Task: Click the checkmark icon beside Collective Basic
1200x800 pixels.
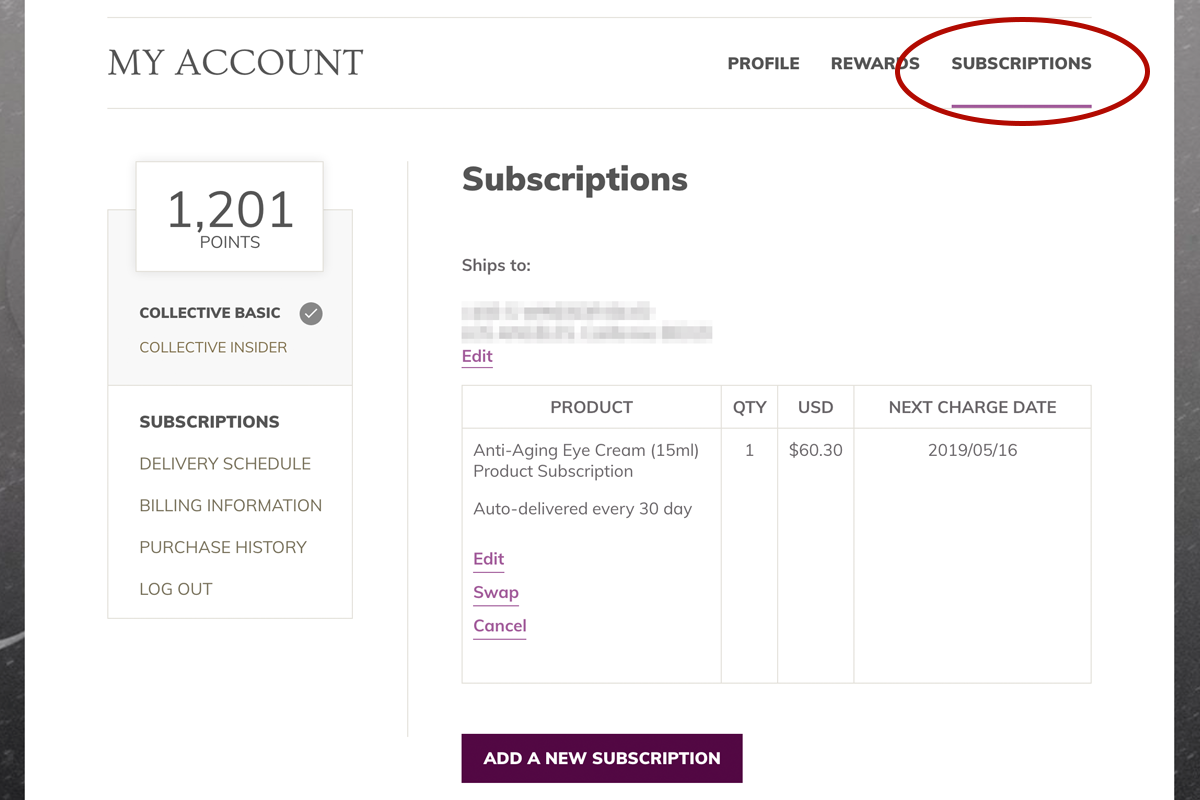Action: click(311, 314)
